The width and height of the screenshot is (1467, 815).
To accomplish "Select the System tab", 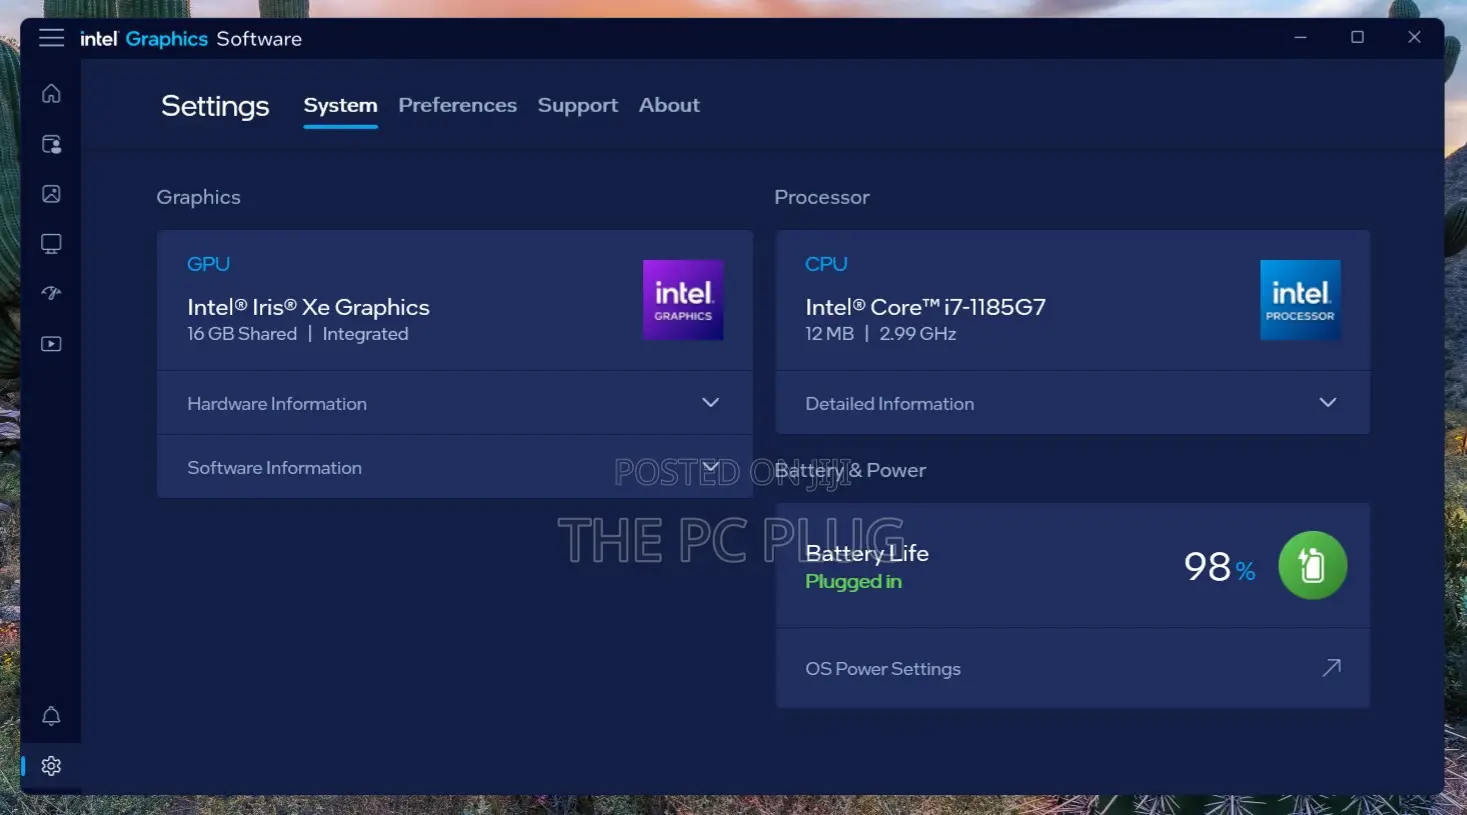I will coord(340,106).
